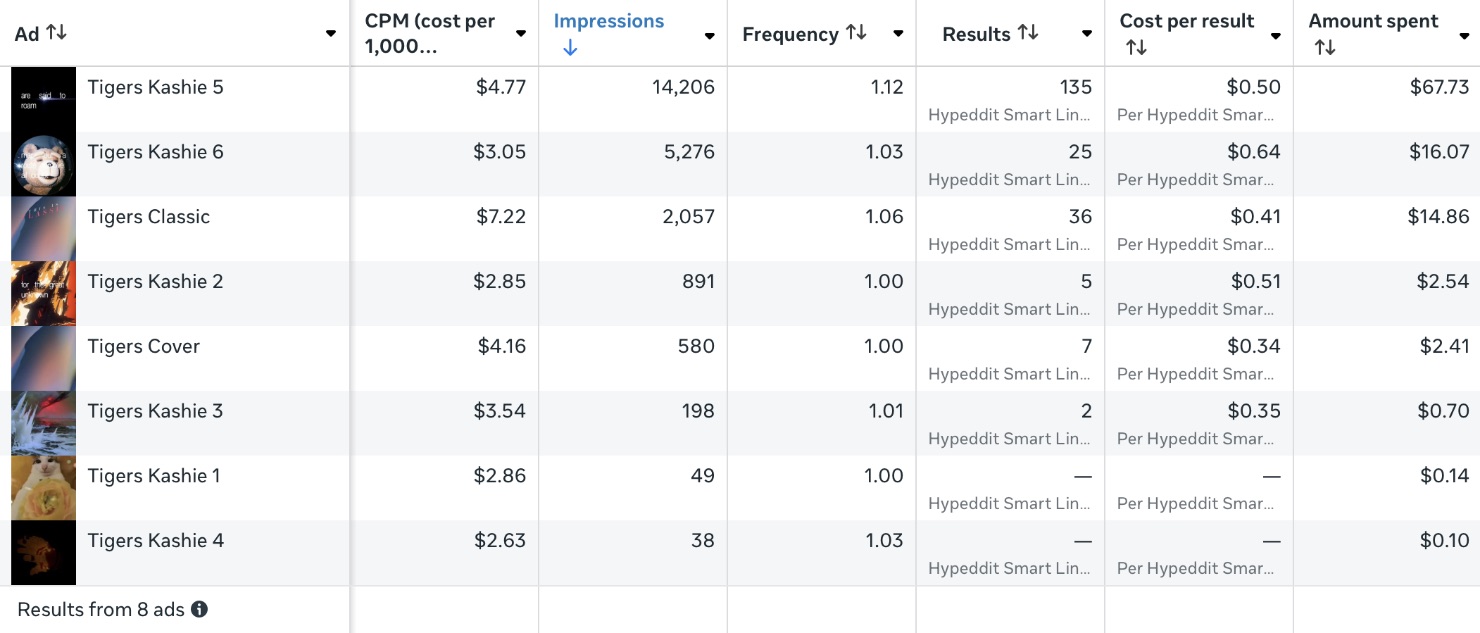Open Cost per result column dropdown
The image size is (1480, 633).
pyautogui.click(x=1276, y=36)
